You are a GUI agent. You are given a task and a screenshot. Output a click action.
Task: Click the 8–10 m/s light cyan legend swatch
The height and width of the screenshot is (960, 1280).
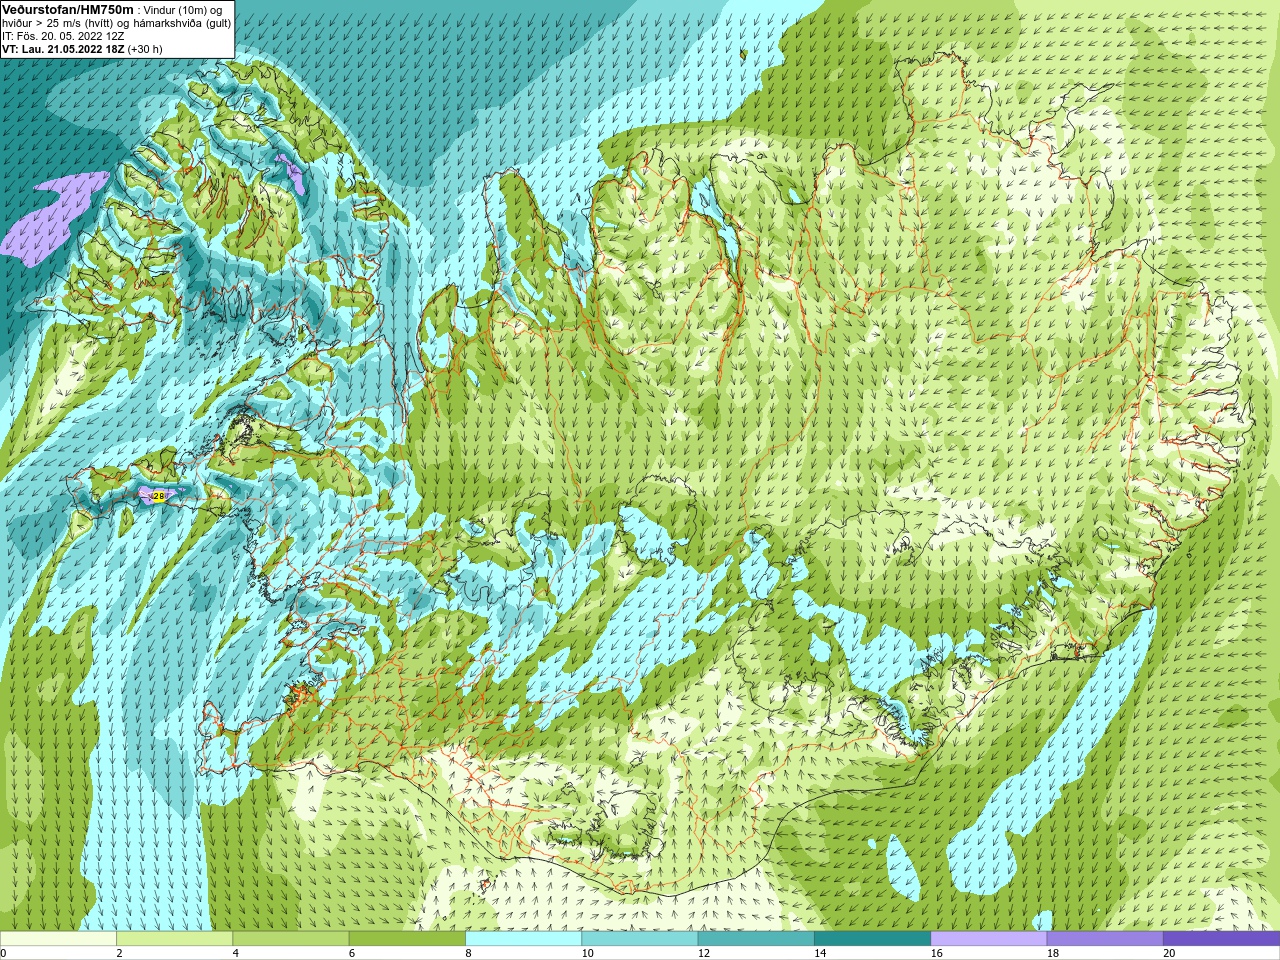tap(523, 939)
